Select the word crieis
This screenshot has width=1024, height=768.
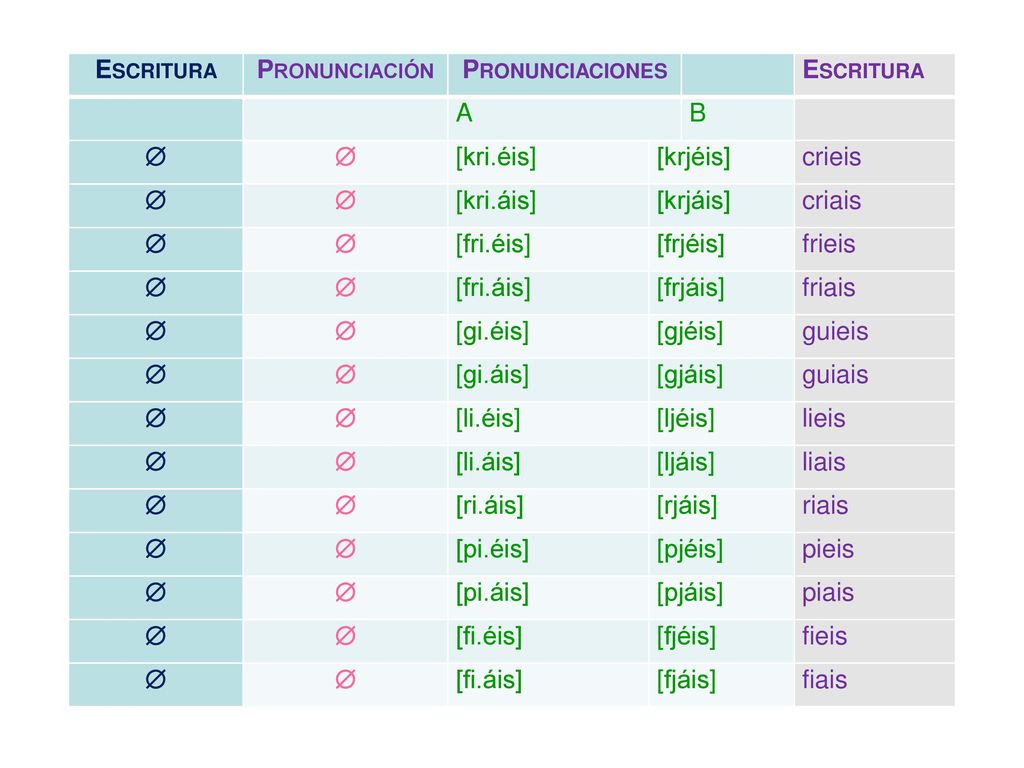831,157
